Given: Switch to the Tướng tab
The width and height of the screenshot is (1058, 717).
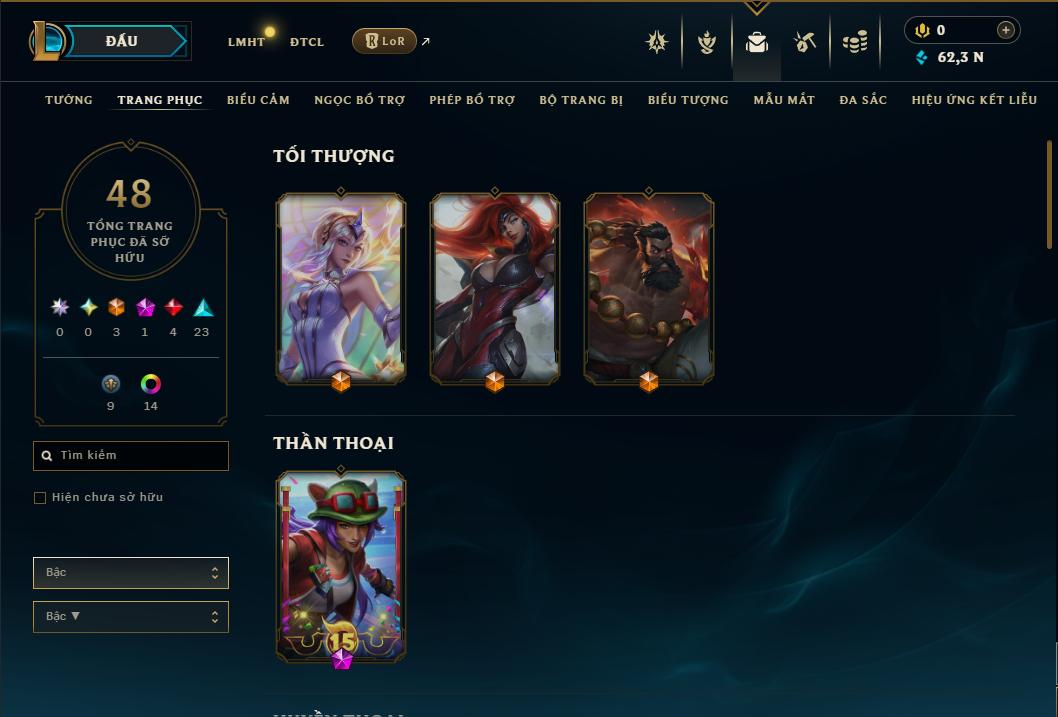Looking at the screenshot, I should click(69, 100).
